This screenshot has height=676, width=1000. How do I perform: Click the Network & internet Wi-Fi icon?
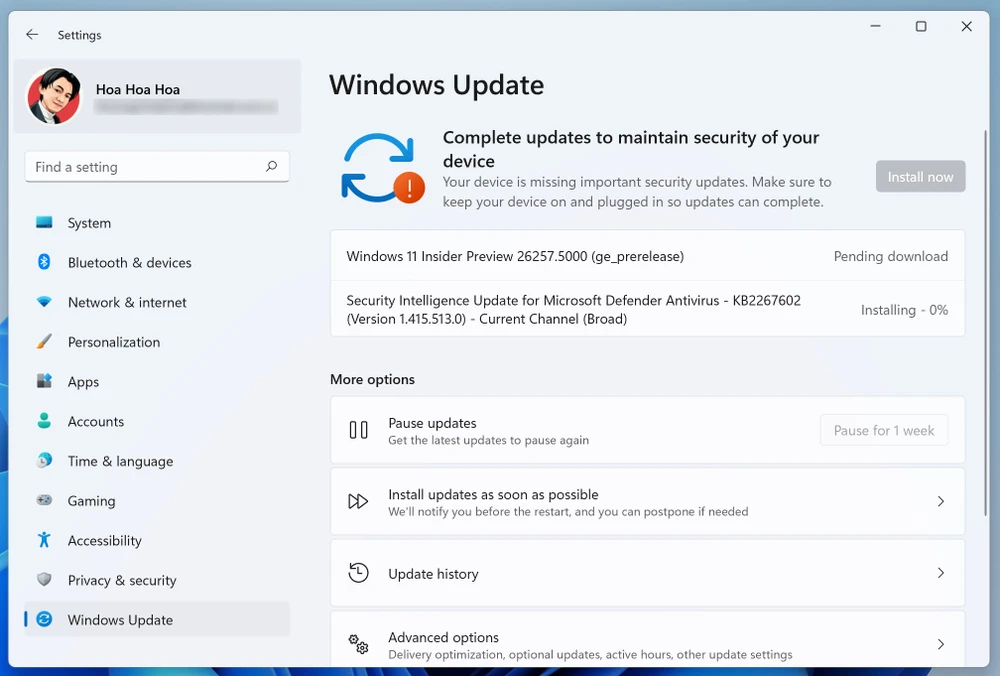point(44,302)
